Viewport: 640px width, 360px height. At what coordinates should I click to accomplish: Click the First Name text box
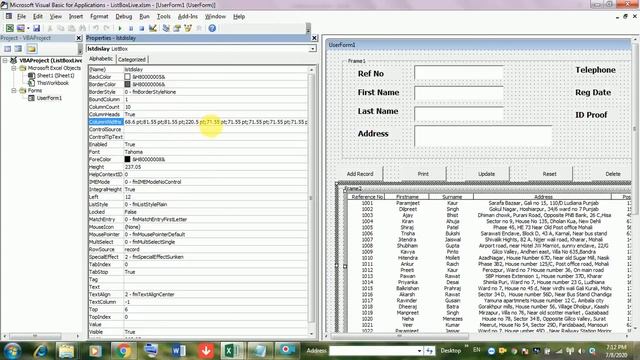tap(459, 93)
